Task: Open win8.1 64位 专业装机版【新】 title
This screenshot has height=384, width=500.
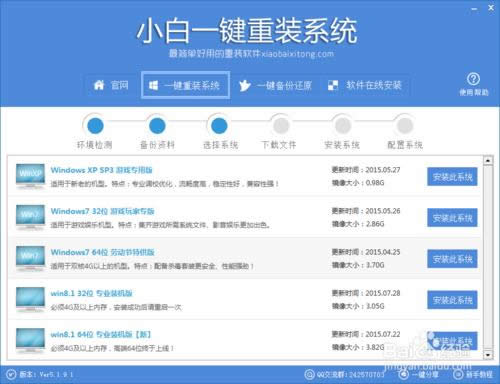Action: (x=101, y=334)
